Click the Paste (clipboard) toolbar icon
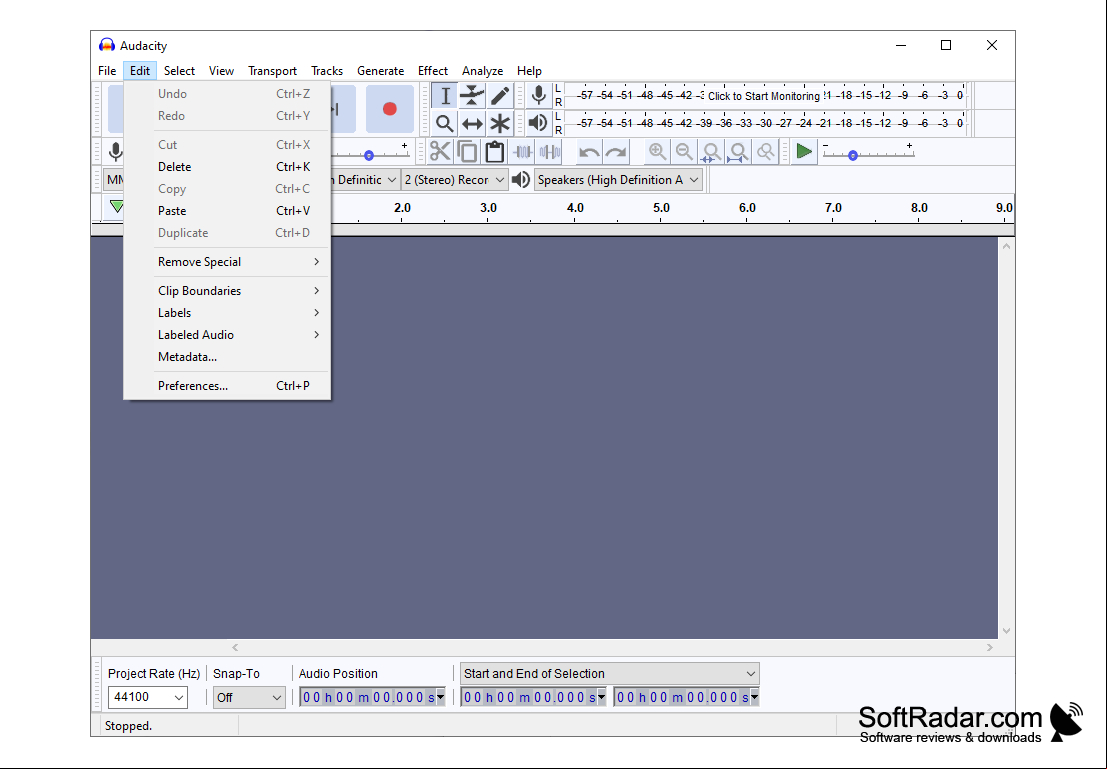The image size is (1107, 769). pos(495,152)
